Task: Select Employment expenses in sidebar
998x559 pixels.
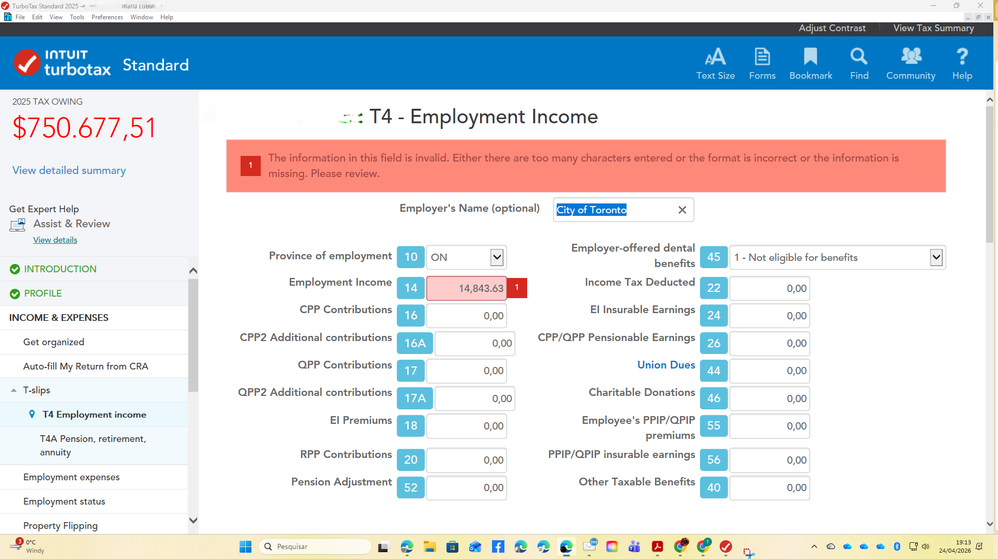Action: 71,477
